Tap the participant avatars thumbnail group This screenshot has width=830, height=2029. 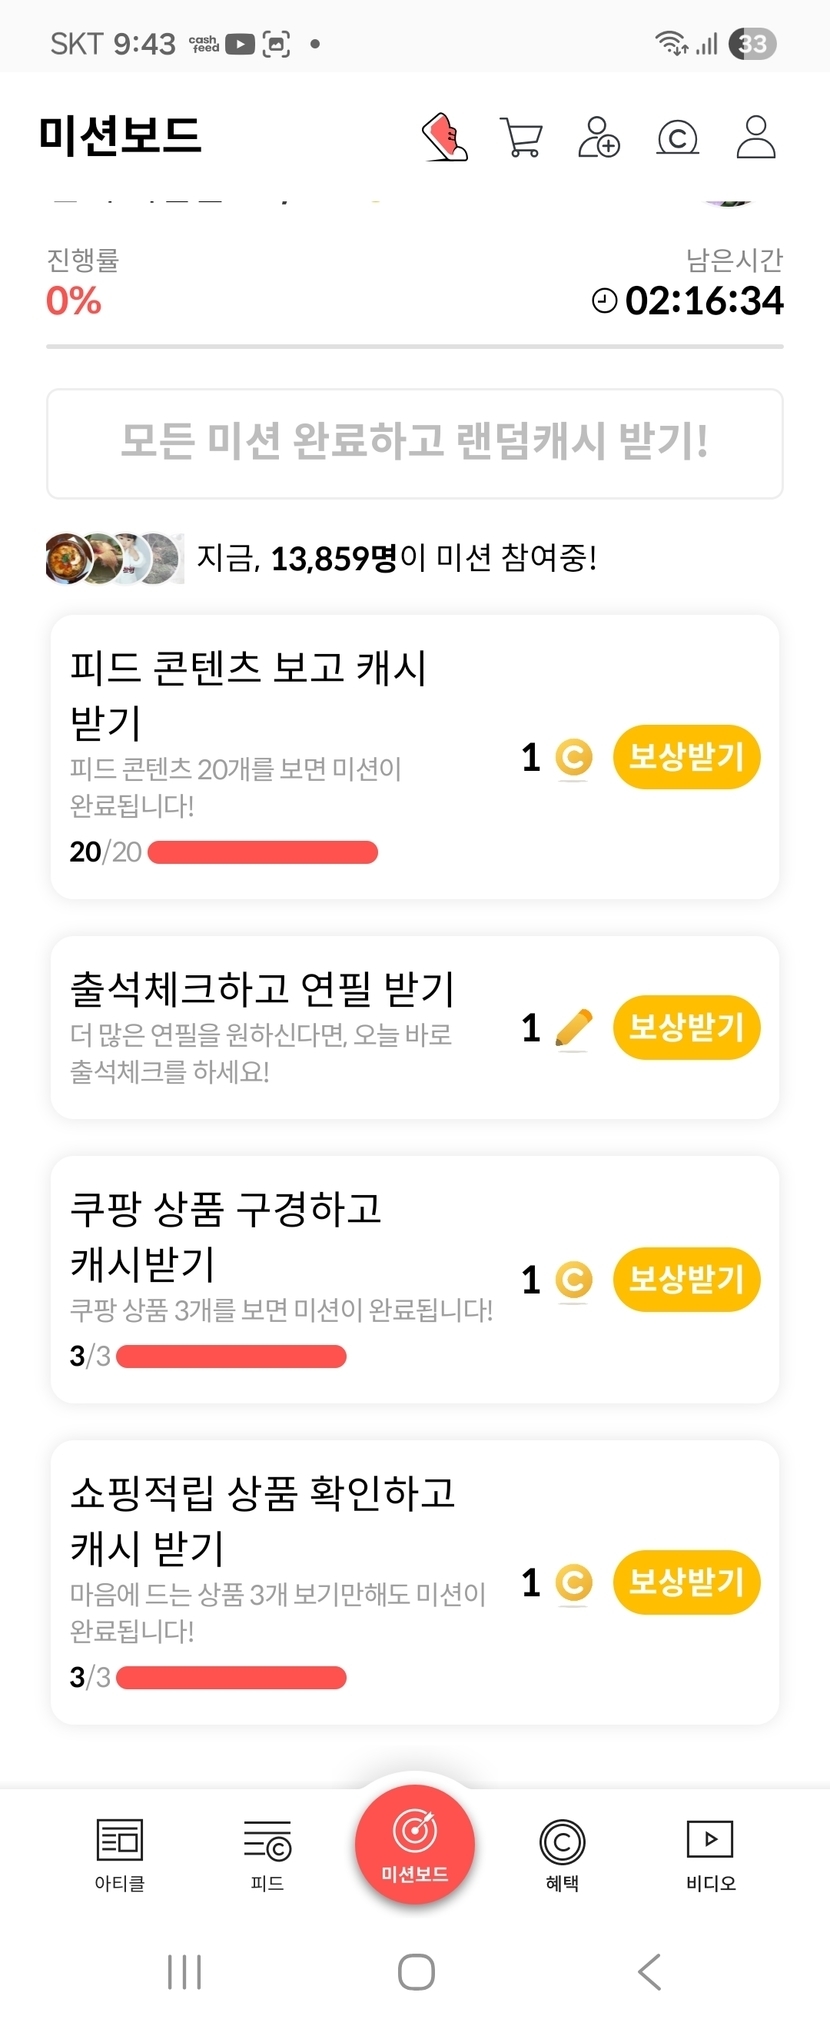coord(114,558)
